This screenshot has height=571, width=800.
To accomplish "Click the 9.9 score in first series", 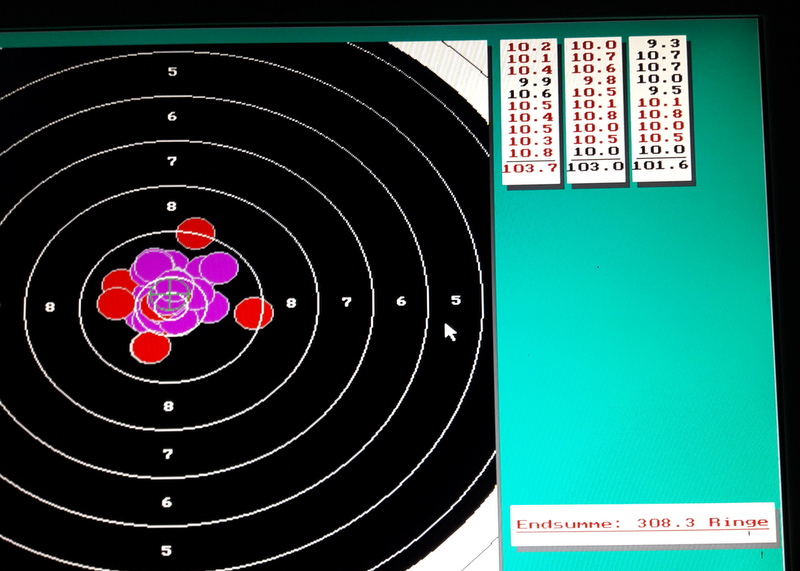I will (530, 82).
